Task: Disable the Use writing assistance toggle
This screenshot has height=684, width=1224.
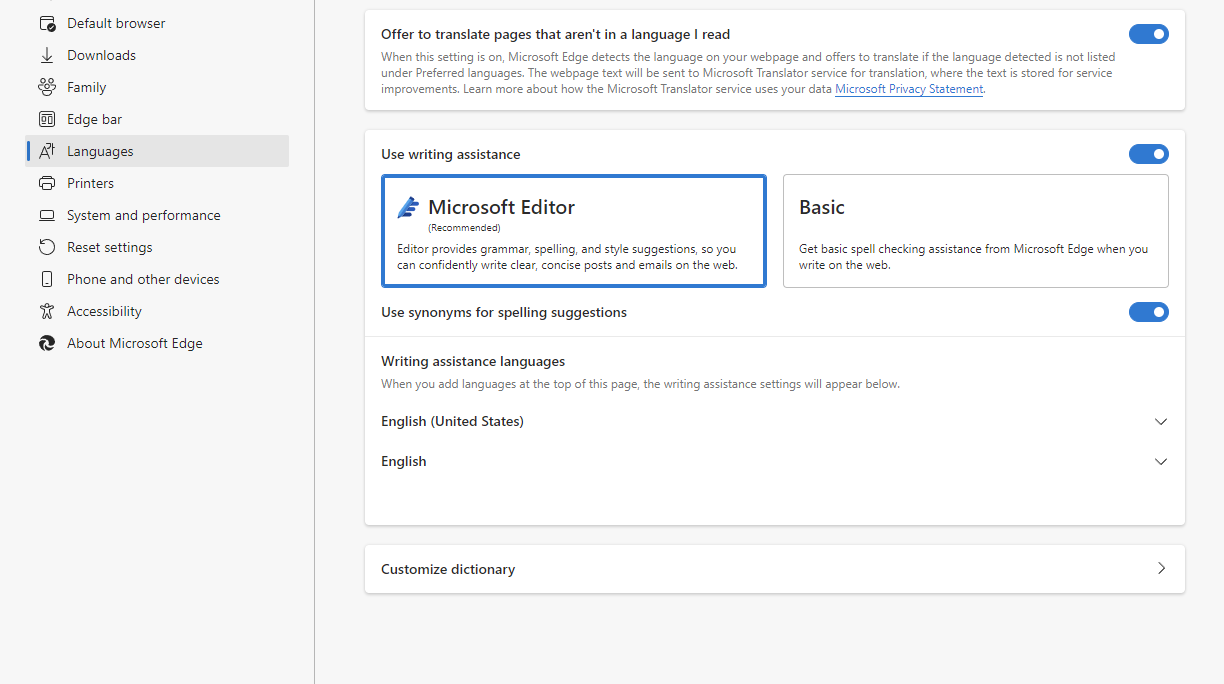Action: (x=1148, y=154)
